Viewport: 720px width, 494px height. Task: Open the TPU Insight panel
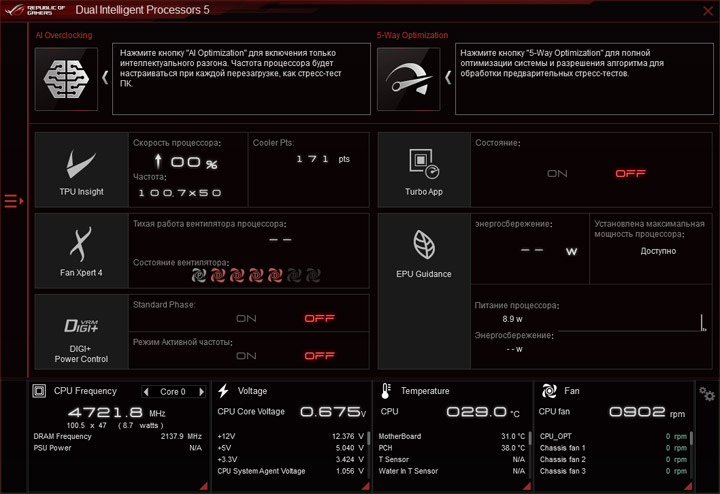81,170
